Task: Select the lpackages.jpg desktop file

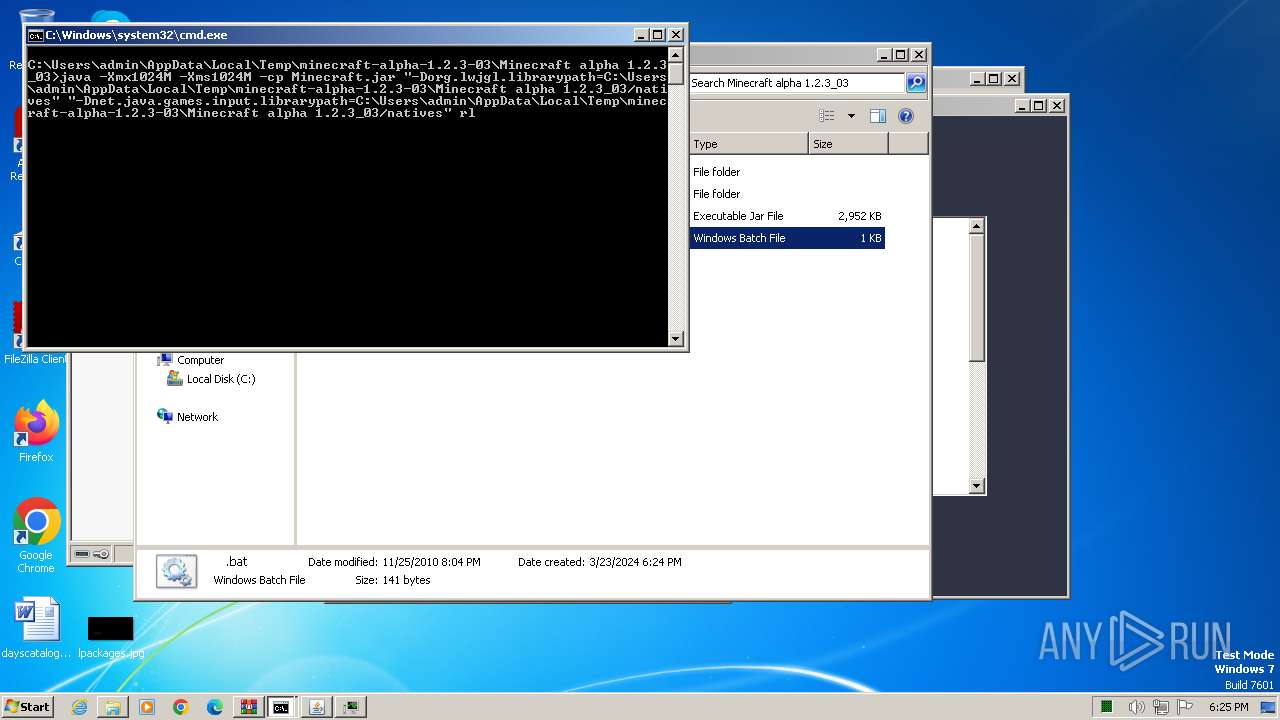Action: pos(110,637)
